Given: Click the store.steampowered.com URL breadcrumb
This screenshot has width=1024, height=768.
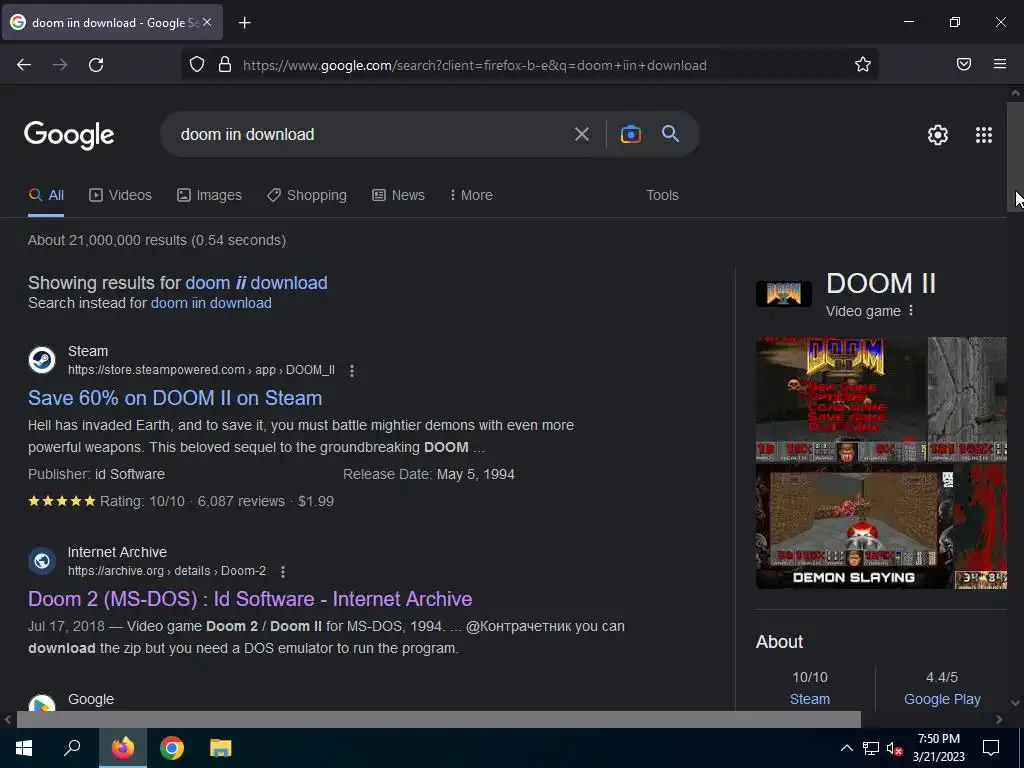Looking at the screenshot, I should point(201,370).
